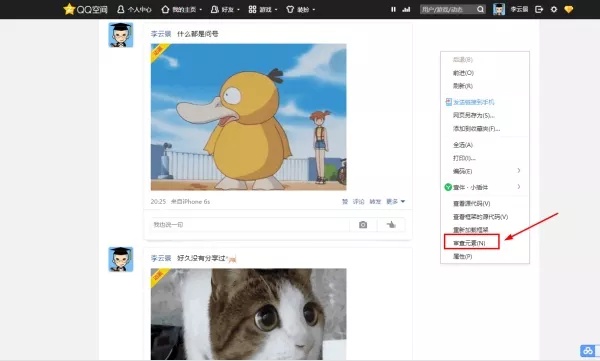Click the logout arrow icon in the top bar
Image resolution: width=600 pixels, height=361 pixels.
(539, 9)
